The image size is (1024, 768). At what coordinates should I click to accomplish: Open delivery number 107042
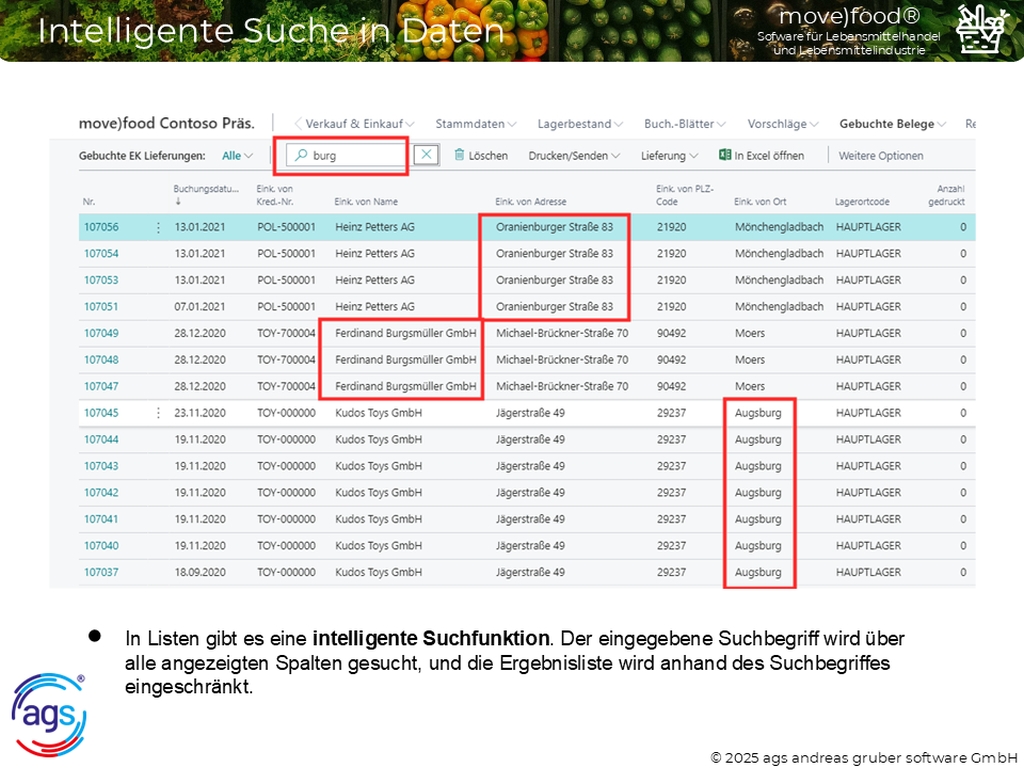101,492
